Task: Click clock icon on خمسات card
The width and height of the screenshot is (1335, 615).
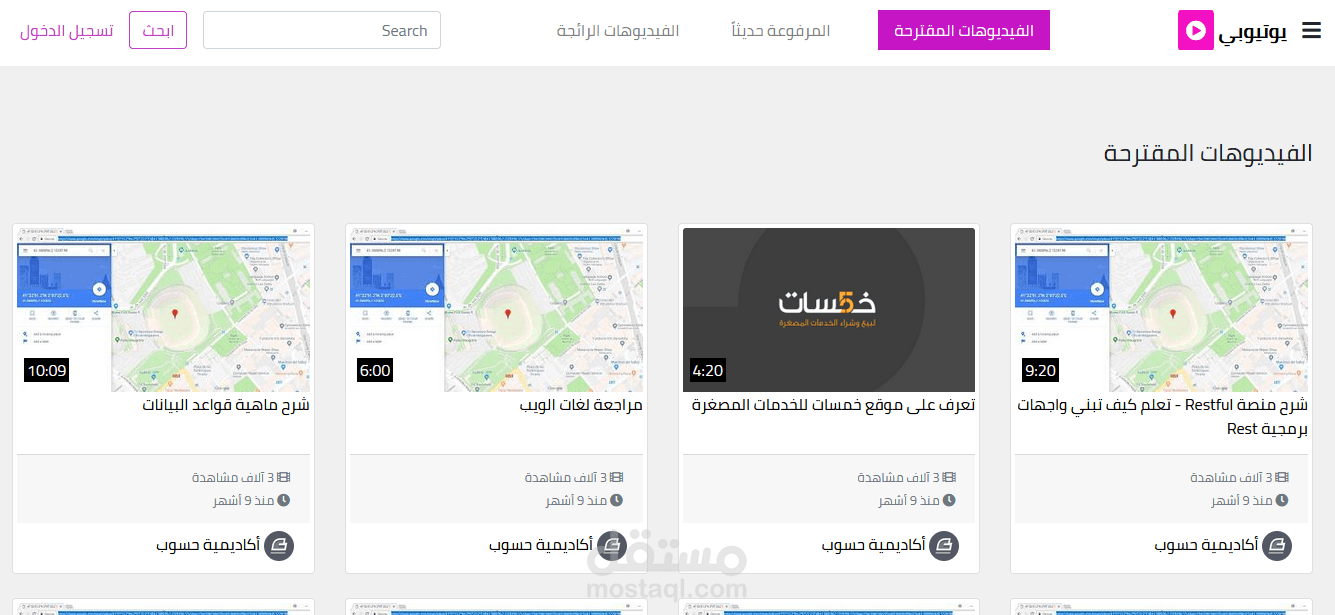Action: [949, 500]
